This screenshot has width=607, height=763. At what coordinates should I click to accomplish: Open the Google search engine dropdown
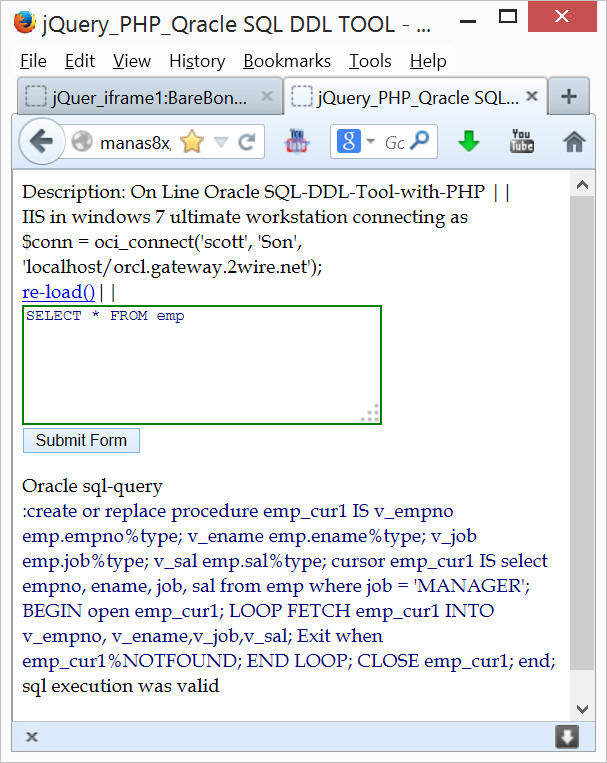pyautogui.click(x=355, y=142)
